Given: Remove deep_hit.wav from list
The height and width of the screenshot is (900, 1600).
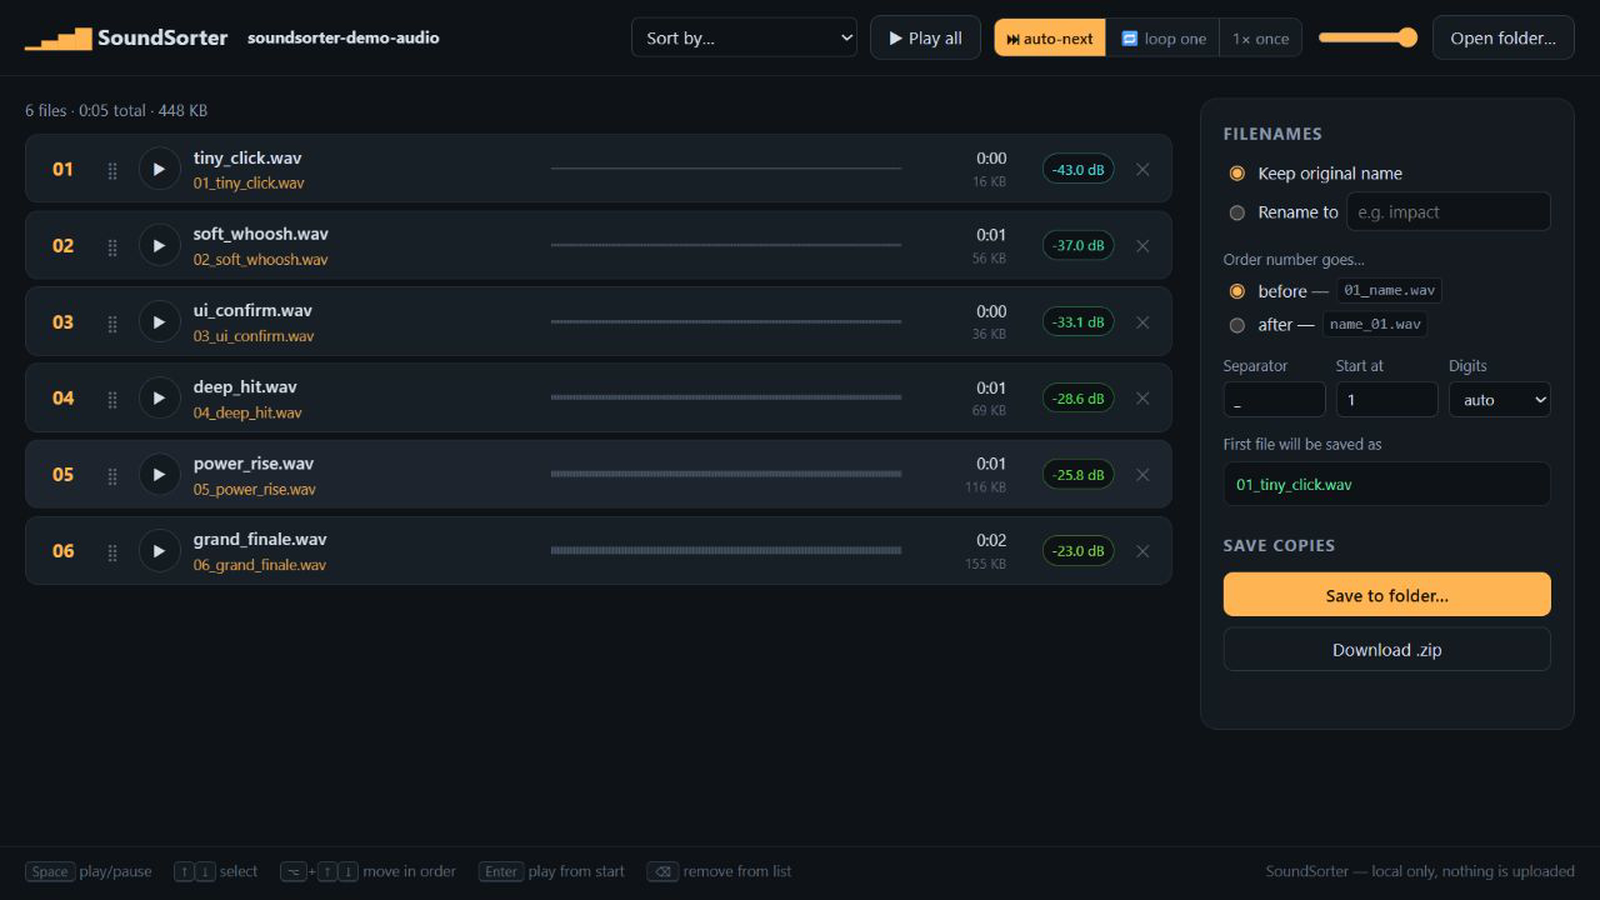Looking at the screenshot, I should [x=1142, y=398].
